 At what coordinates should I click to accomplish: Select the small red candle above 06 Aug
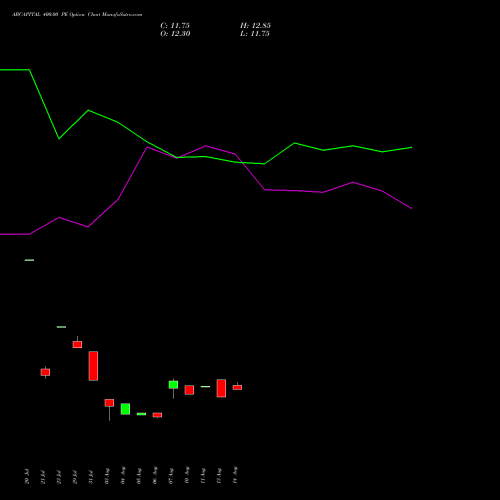(157, 415)
